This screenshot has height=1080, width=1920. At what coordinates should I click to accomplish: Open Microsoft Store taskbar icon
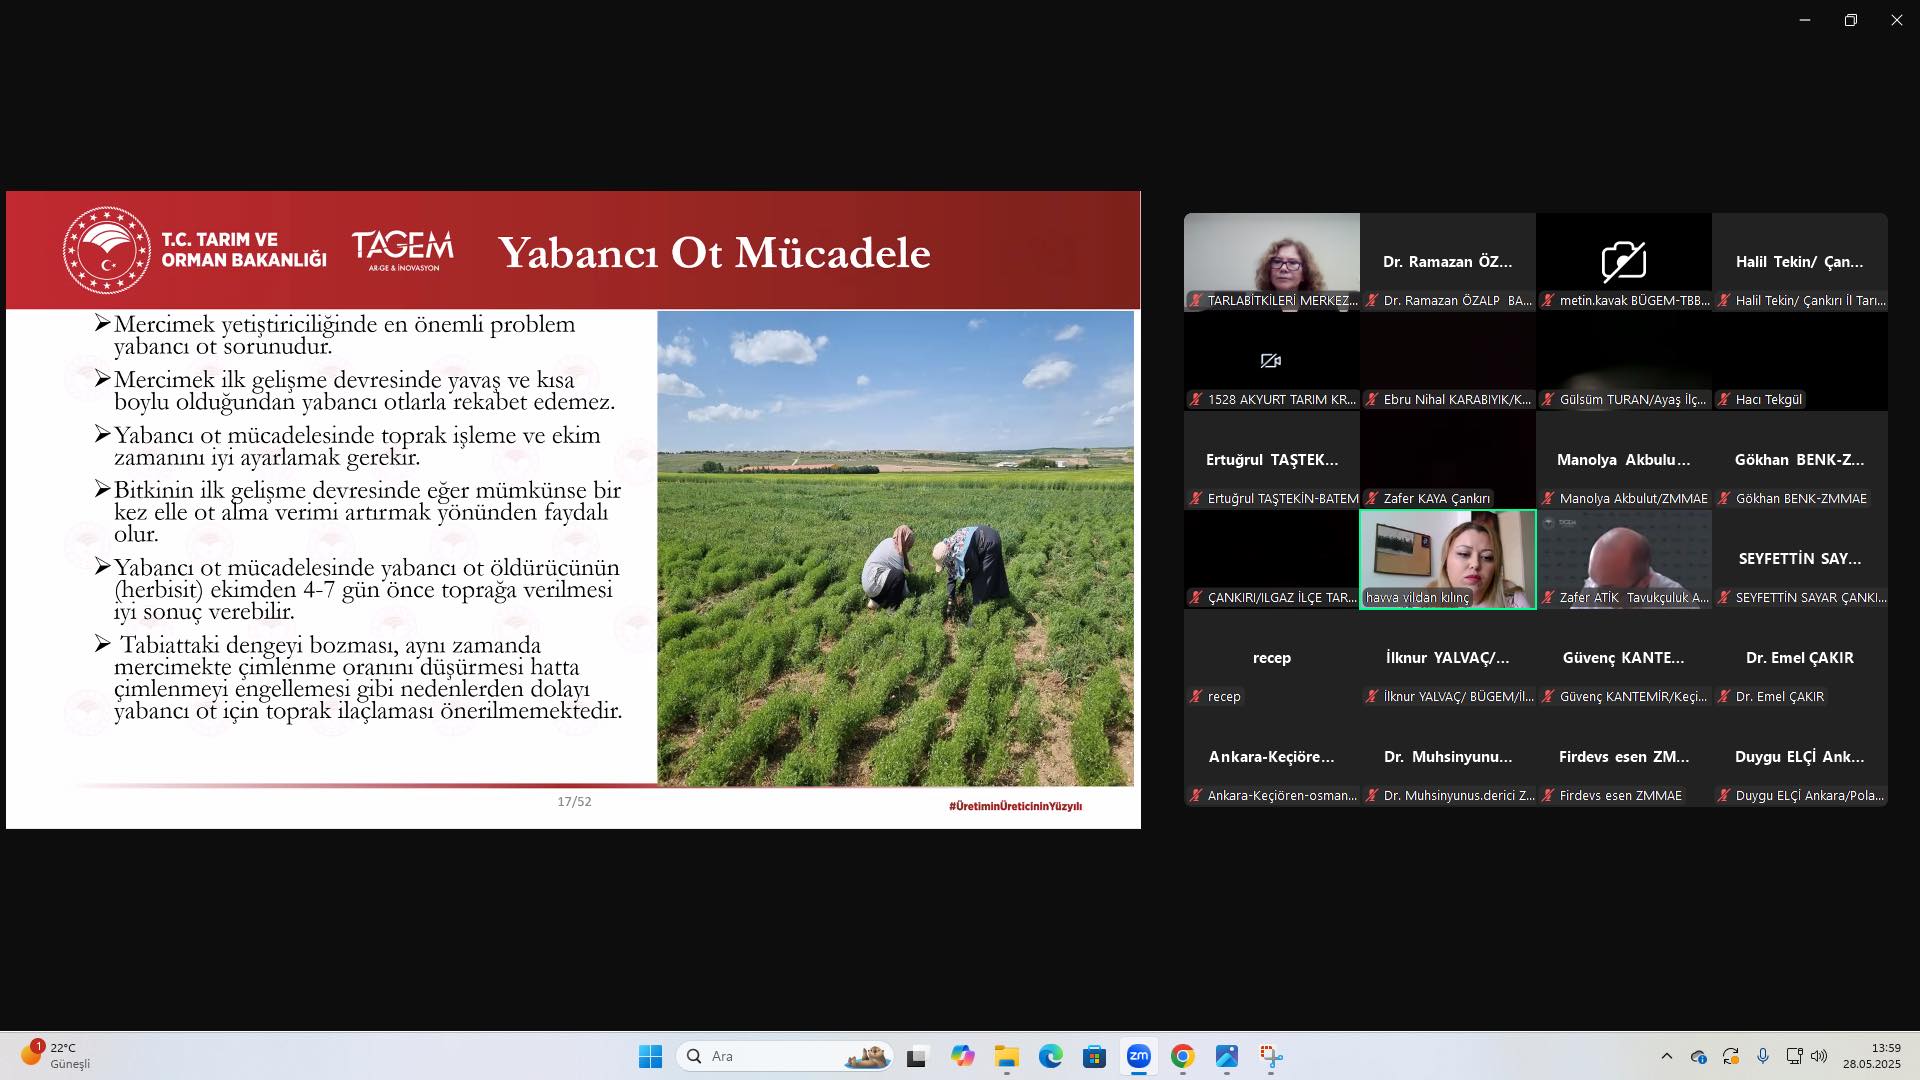(x=1094, y=1056)
